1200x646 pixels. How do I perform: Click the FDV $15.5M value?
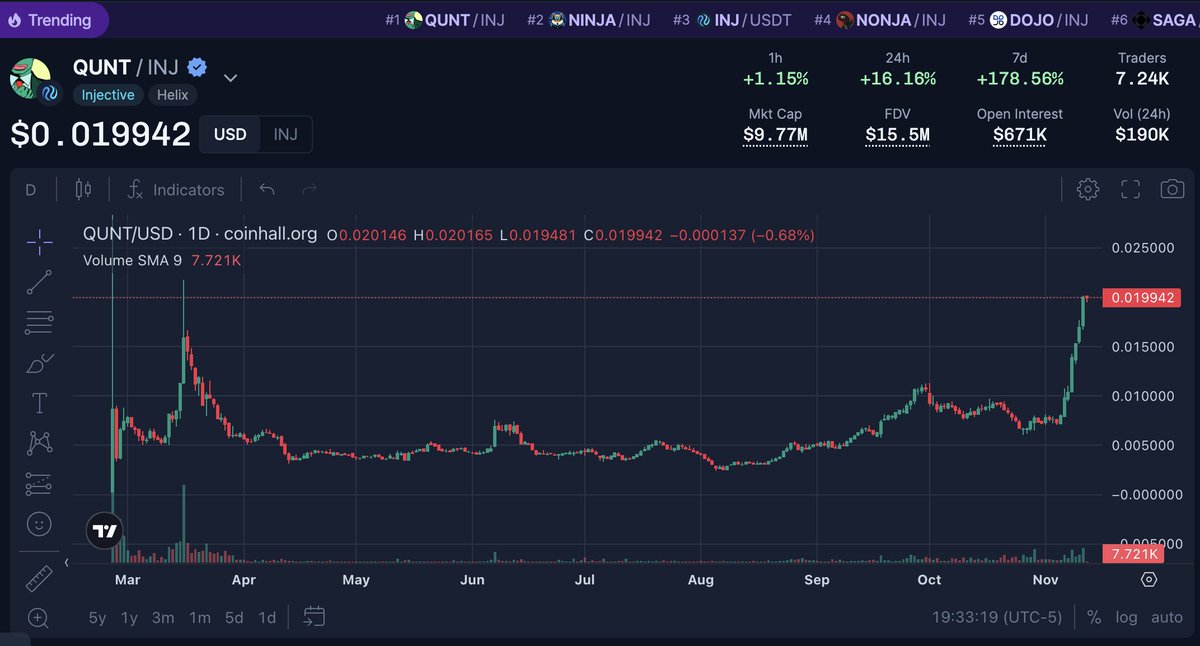pyautogui.click(x=897, y=135)
